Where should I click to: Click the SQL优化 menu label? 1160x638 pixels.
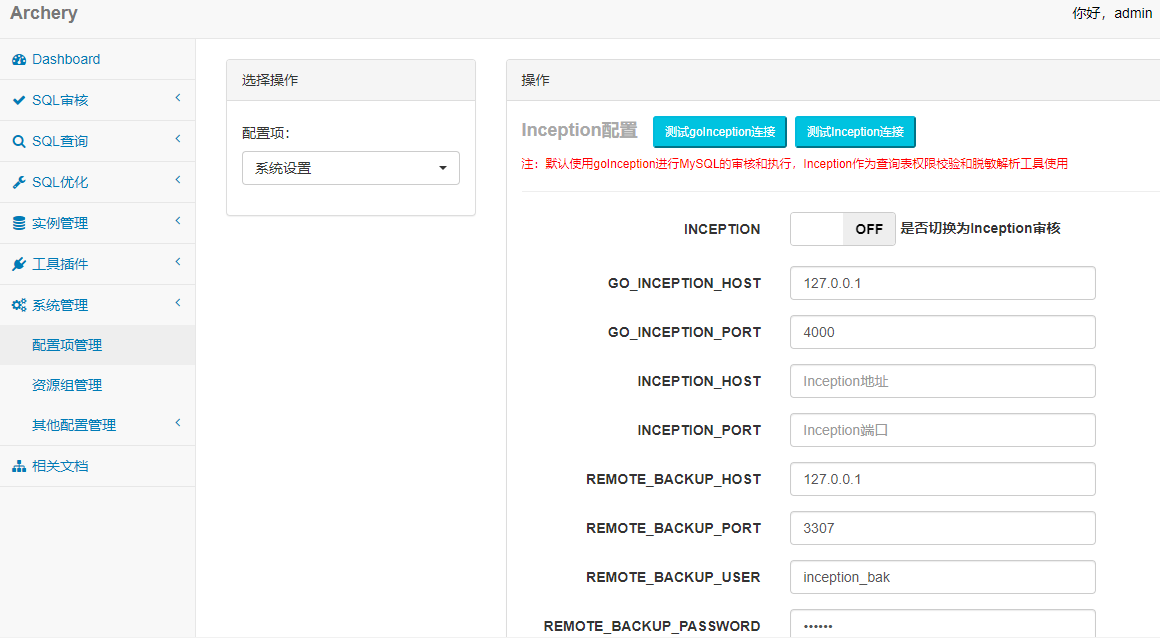(60, 182)
